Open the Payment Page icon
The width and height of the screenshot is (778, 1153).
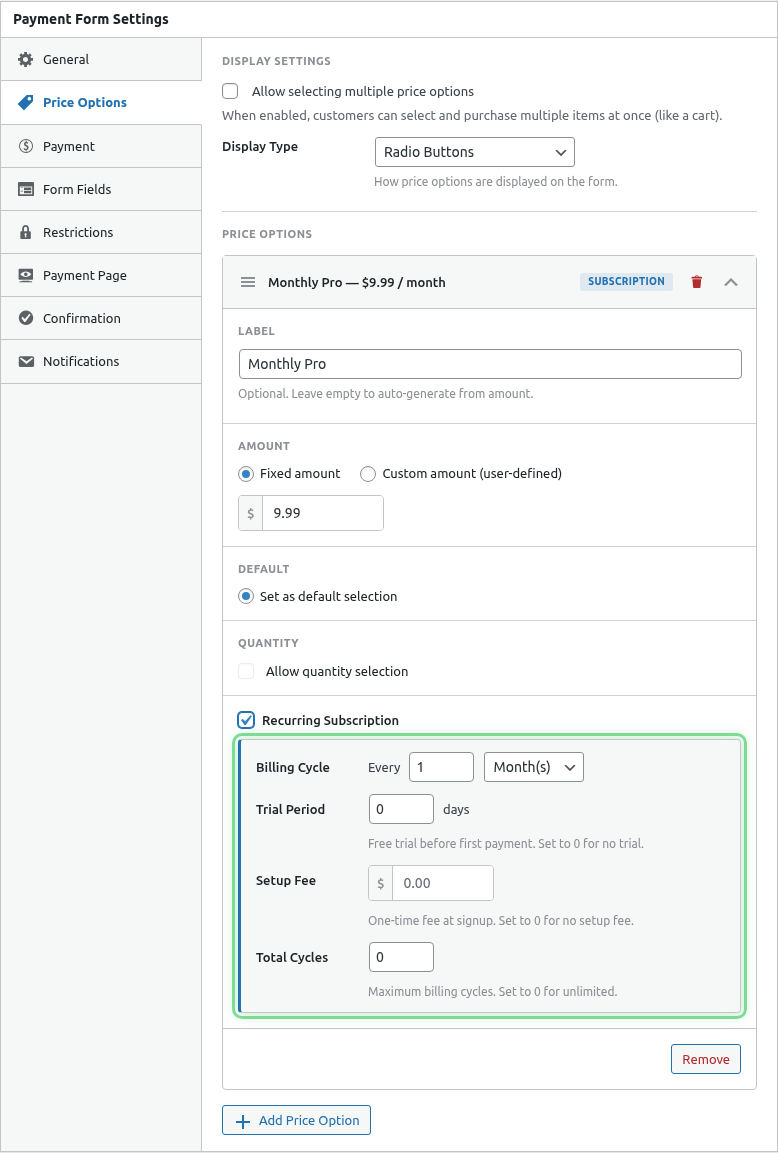(x=24, y=275)
